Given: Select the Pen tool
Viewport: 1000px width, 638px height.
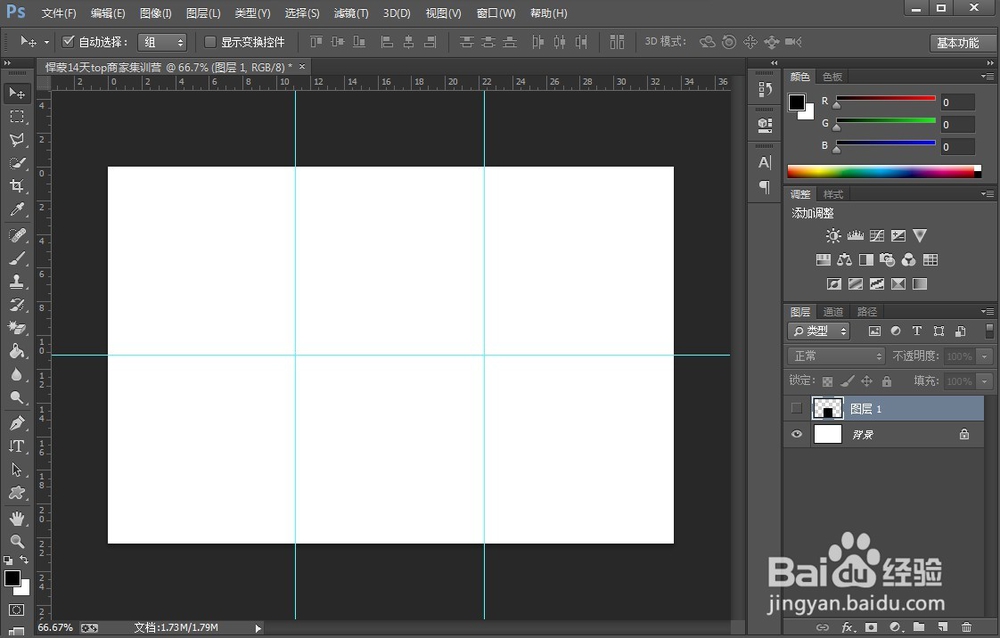Looking at the screenshot, I should coord(17,423).
